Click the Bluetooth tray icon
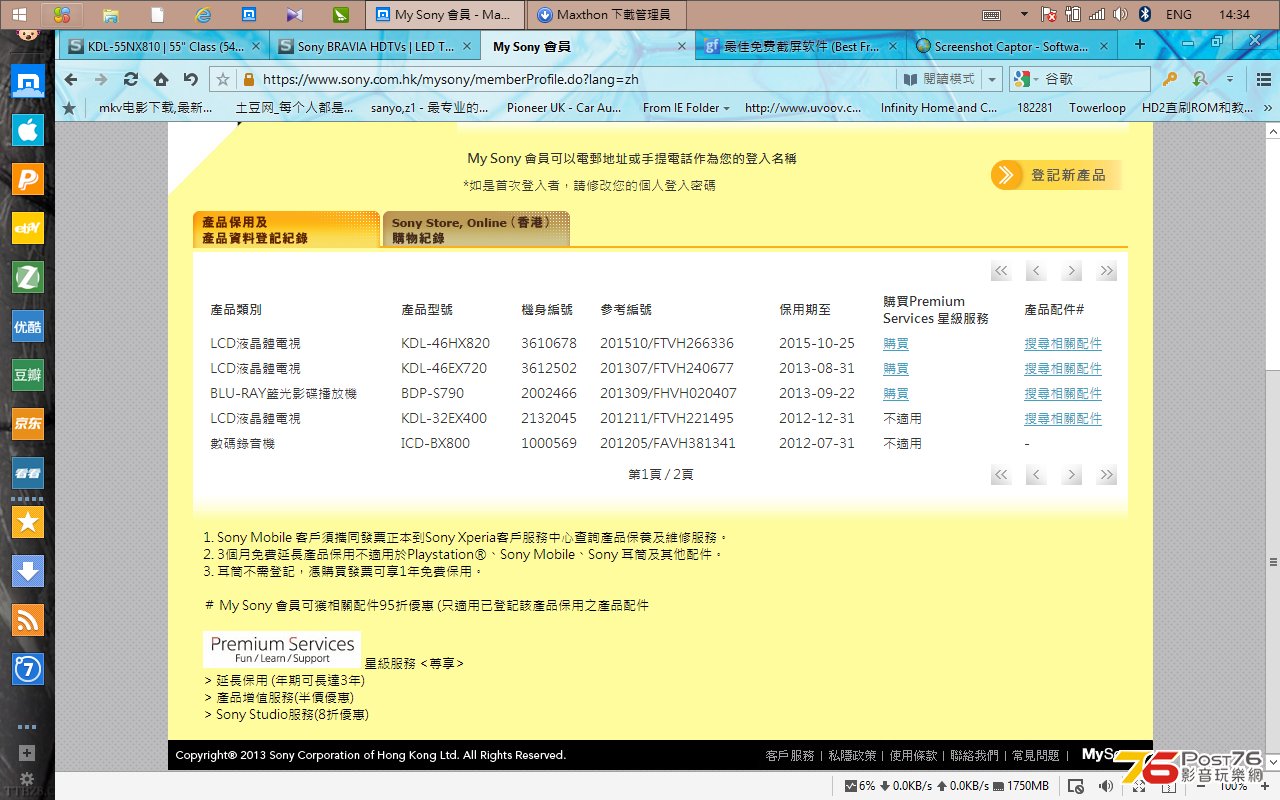 coord(1145,15)
